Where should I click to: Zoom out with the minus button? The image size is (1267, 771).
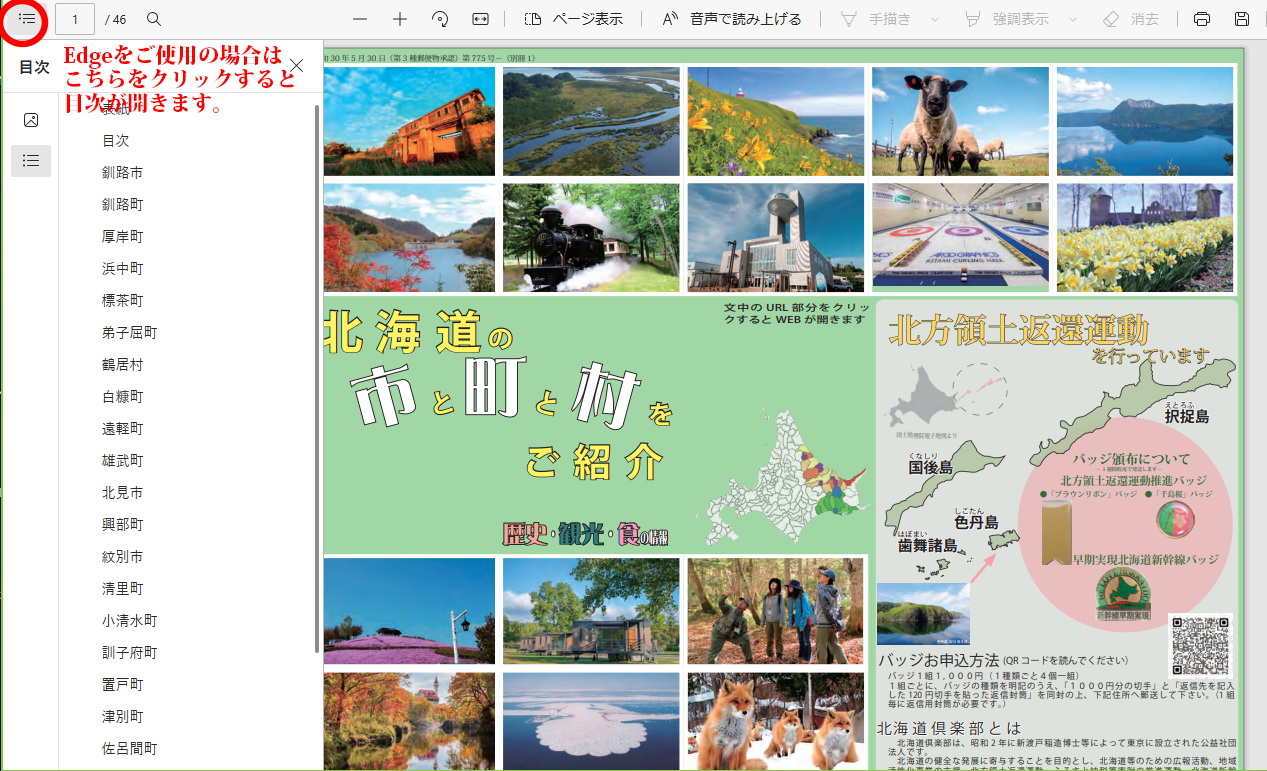[360, 19]
